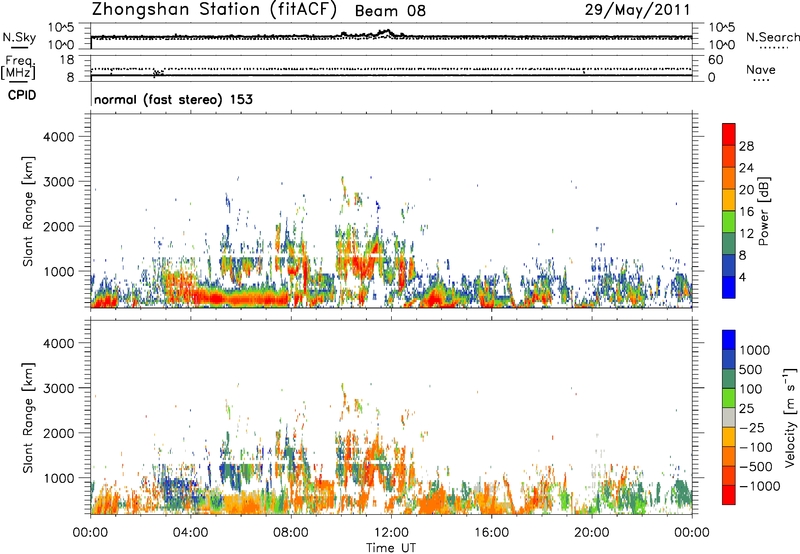800x554 pixels.
Task: Click the 500 label on velocity colorbar
Action: pos(751,370)
